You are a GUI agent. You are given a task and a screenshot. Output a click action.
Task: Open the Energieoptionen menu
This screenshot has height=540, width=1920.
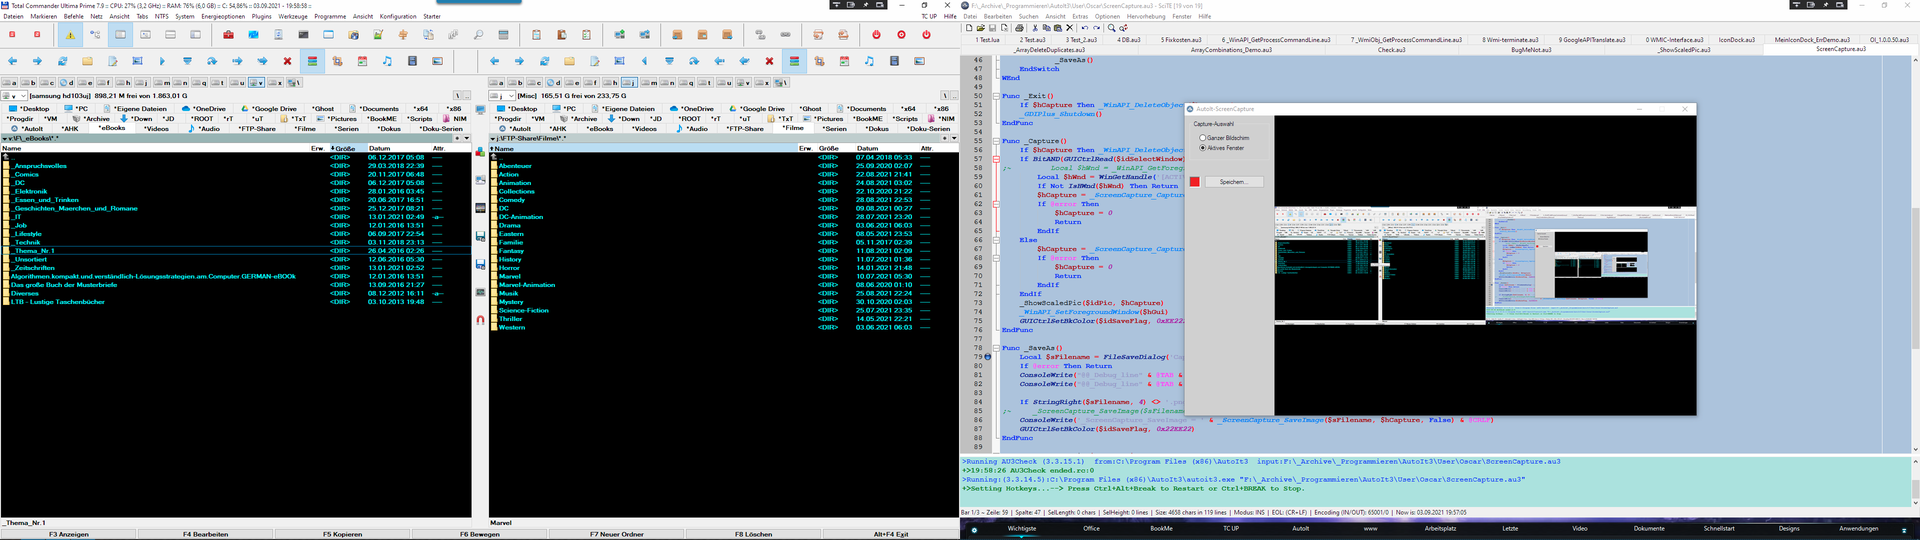tap(222, 17)
